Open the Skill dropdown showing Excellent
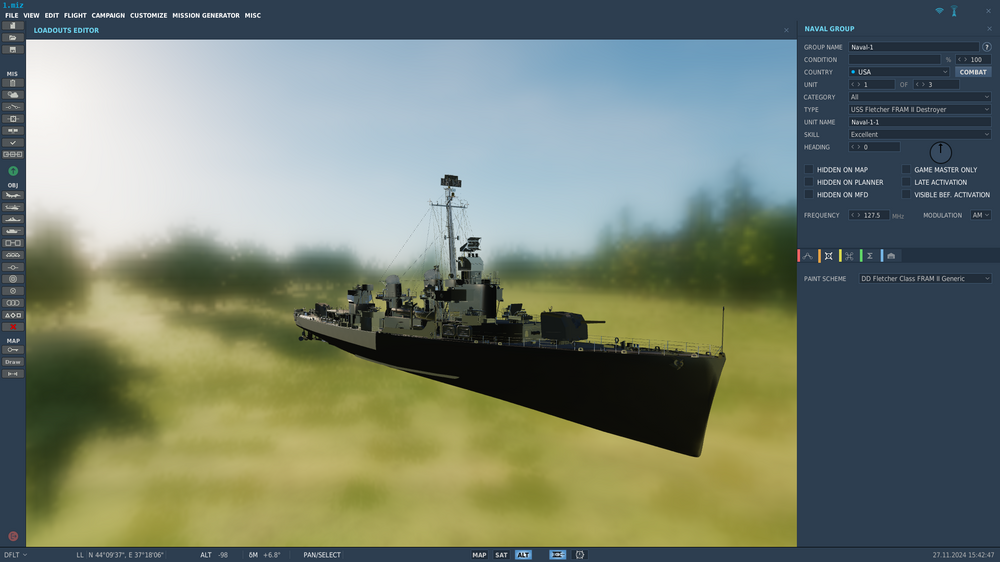 point(920,135)
